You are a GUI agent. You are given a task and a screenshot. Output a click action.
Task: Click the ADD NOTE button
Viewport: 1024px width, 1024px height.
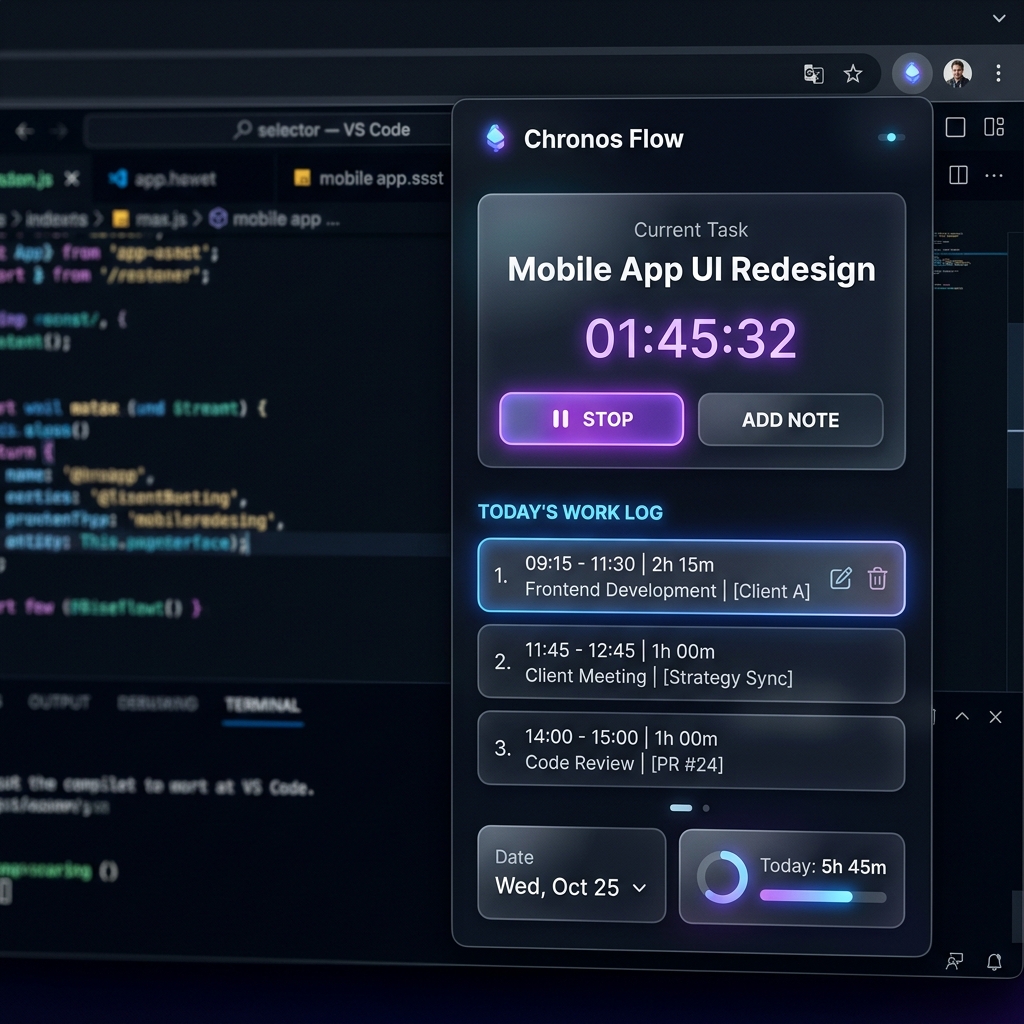[x=790, y=420]
